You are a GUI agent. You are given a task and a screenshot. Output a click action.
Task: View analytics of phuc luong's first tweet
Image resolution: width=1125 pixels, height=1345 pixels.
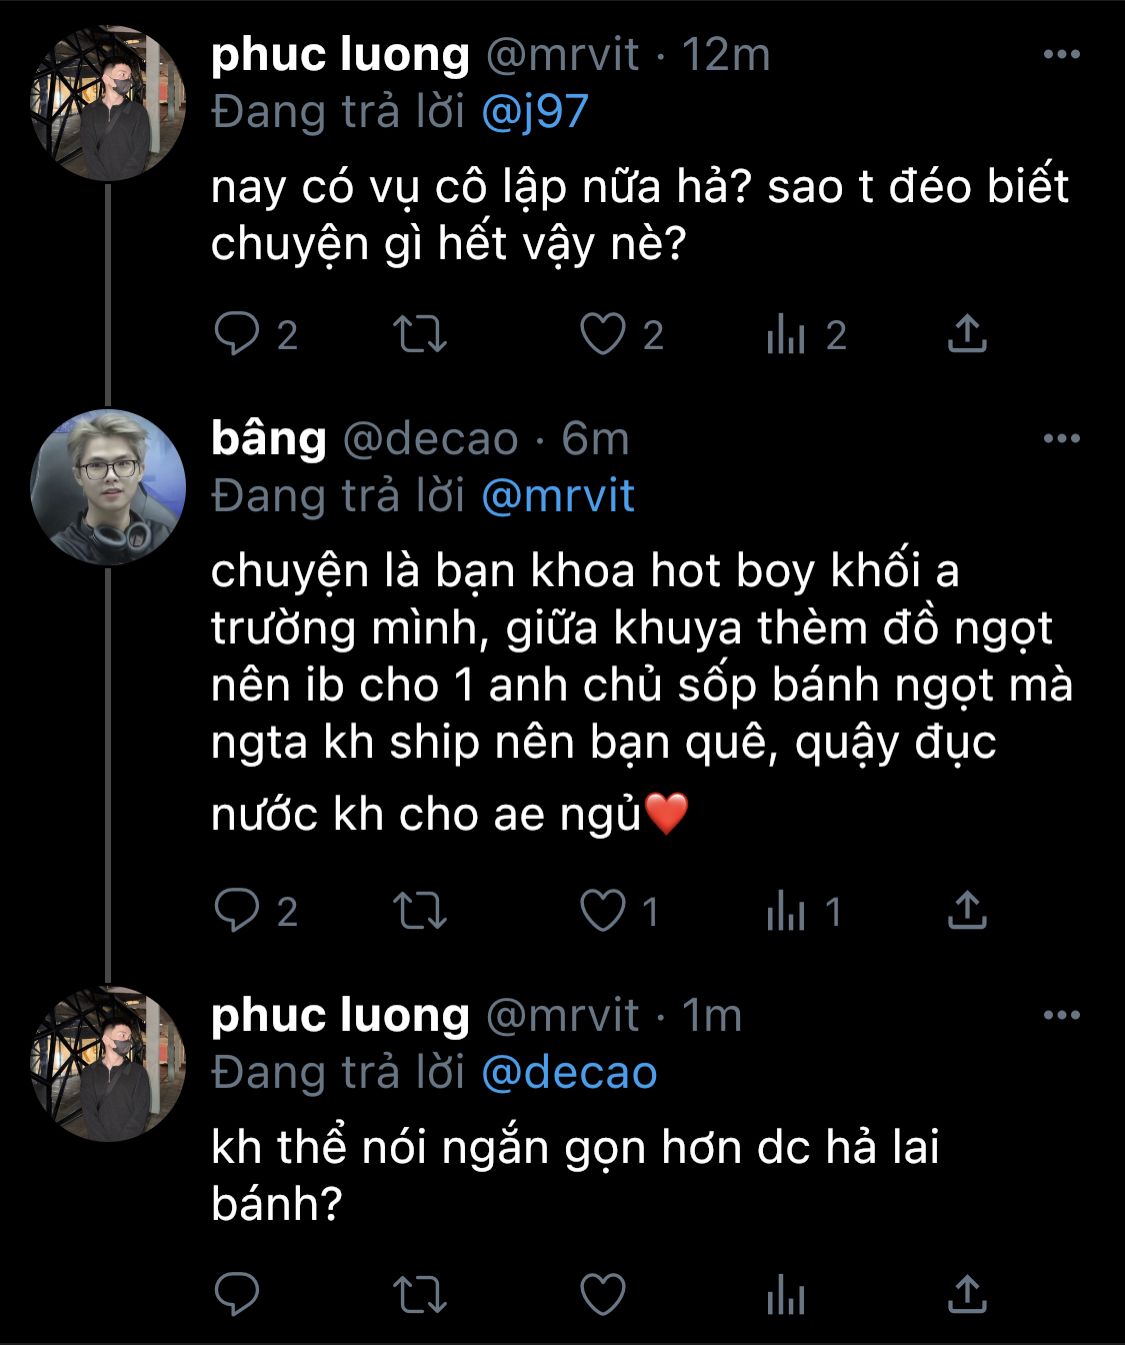[786, 334]
